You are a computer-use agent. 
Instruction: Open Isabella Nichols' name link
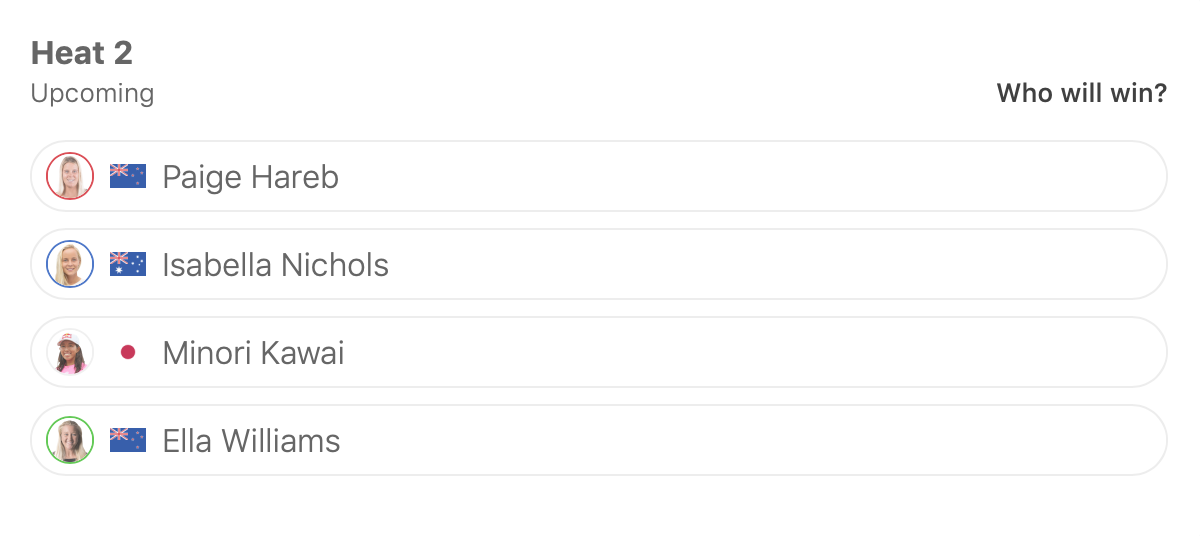coord(275,265)
